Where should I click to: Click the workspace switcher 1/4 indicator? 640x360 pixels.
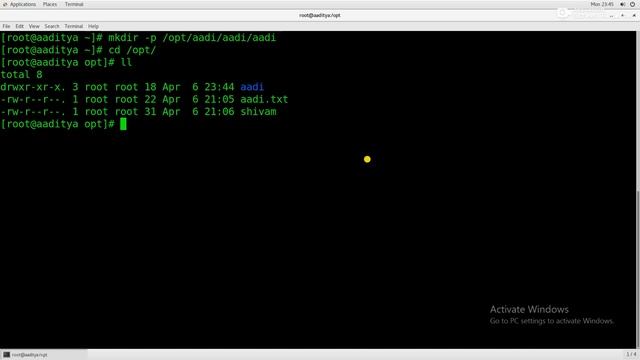[x=631, y=354]
